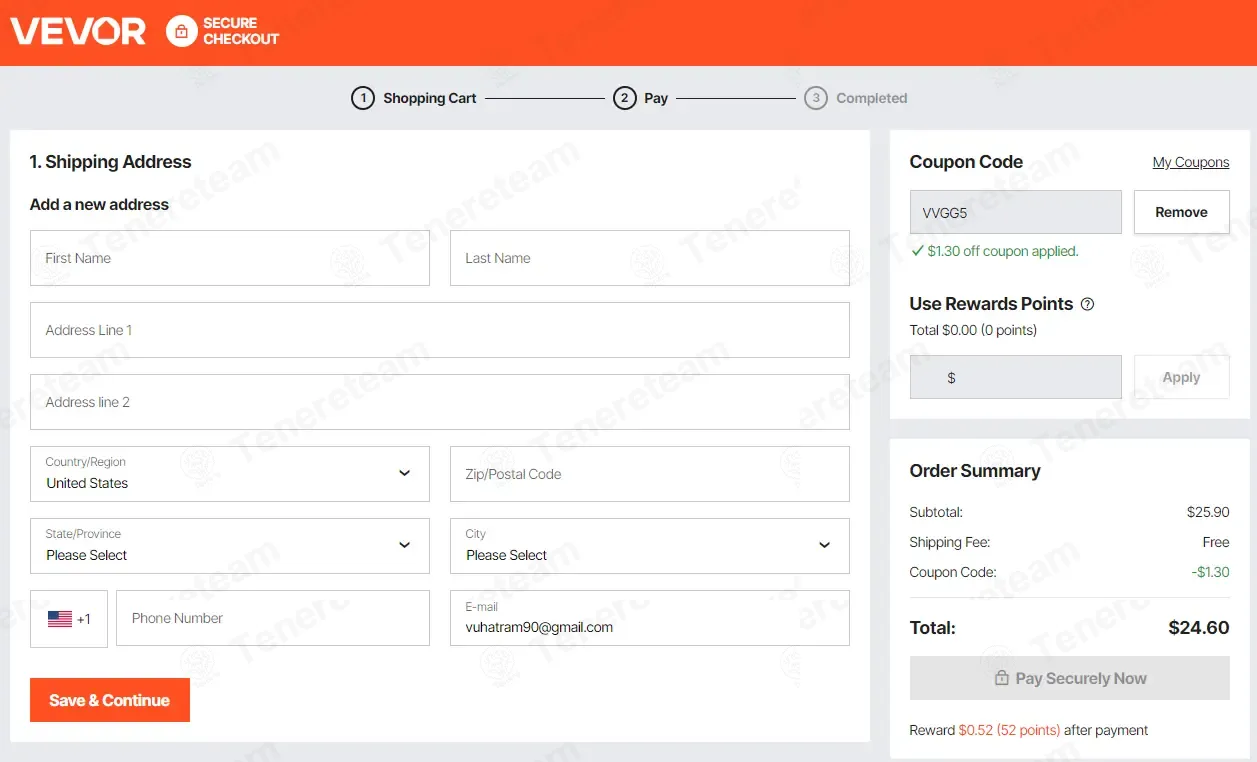The height and width of the screenshot is (762, 1257).
Task: Click the Completed step label
Action: click(x=872, y=98)
